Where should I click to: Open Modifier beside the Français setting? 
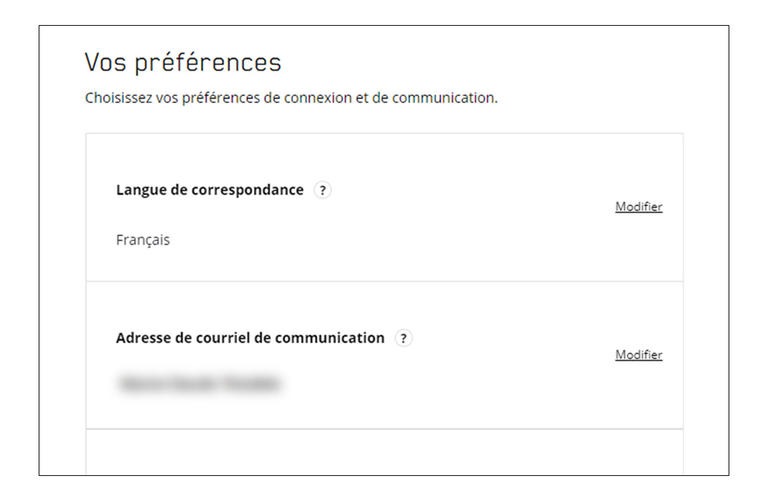tap(639, 207)
